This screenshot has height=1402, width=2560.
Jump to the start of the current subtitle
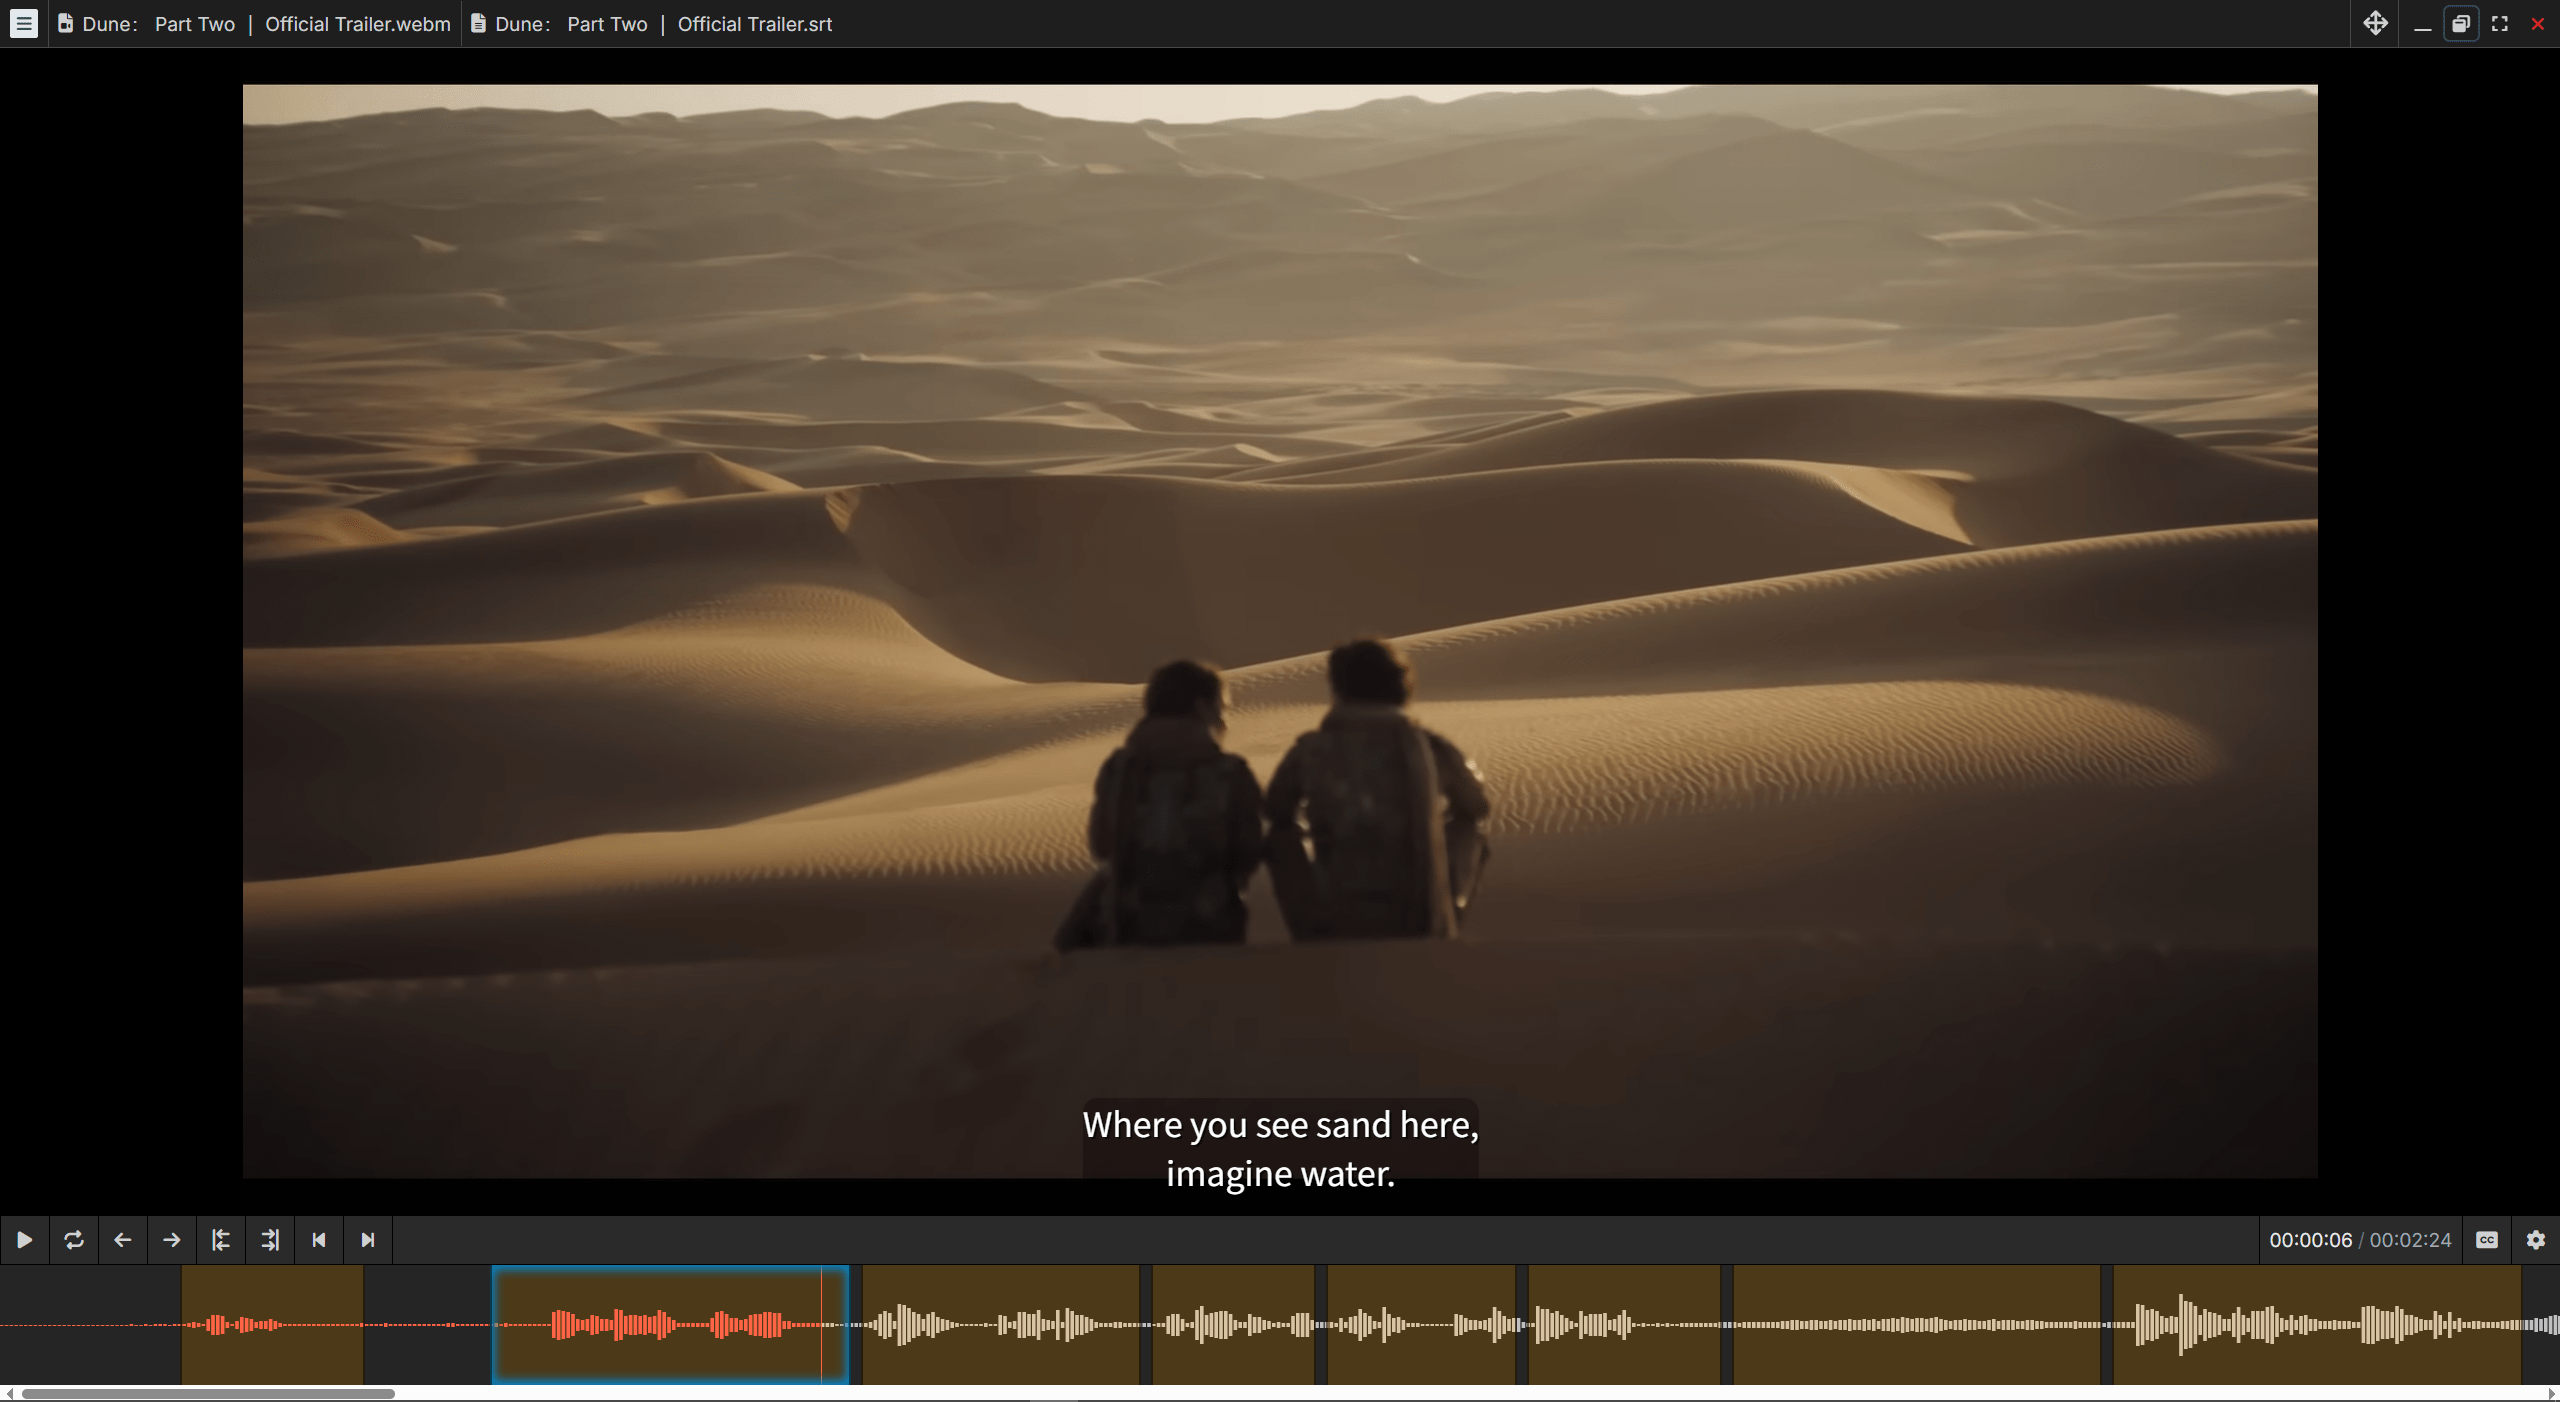[x=221, y=1240]
